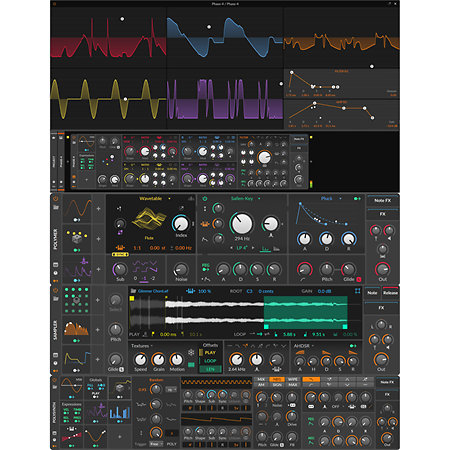The image size is (450, 450).
Task: Open Polysynth Note FX tab
Action: click(x=387, y=382)
